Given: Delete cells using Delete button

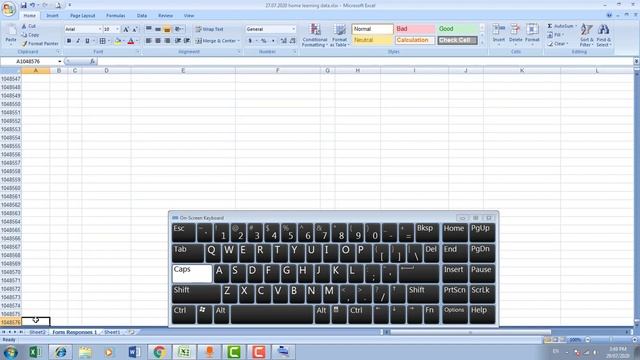Looking at the screenshot, I should [516, 35].
